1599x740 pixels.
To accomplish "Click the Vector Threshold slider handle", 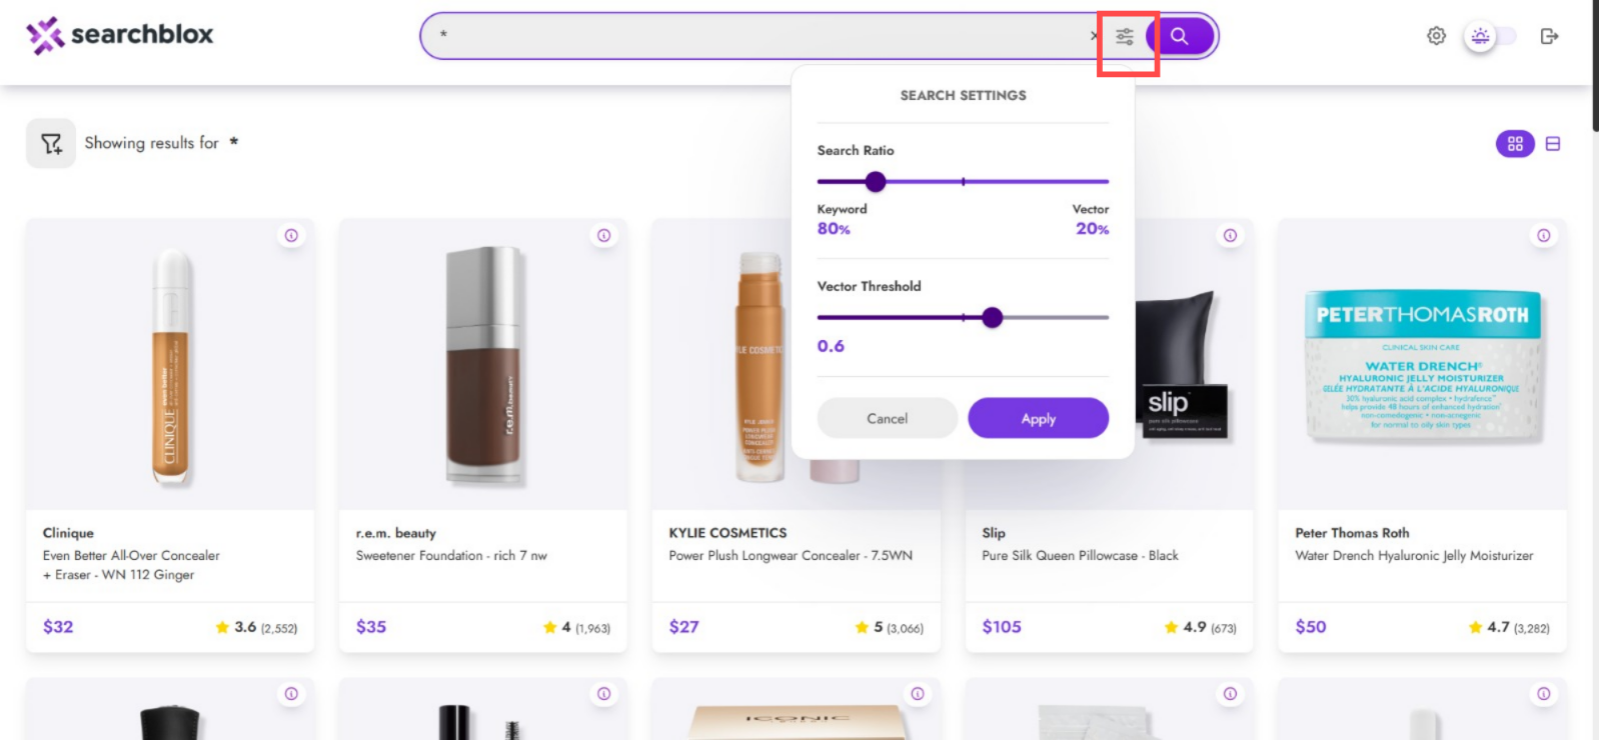I will tap(992, 318).
